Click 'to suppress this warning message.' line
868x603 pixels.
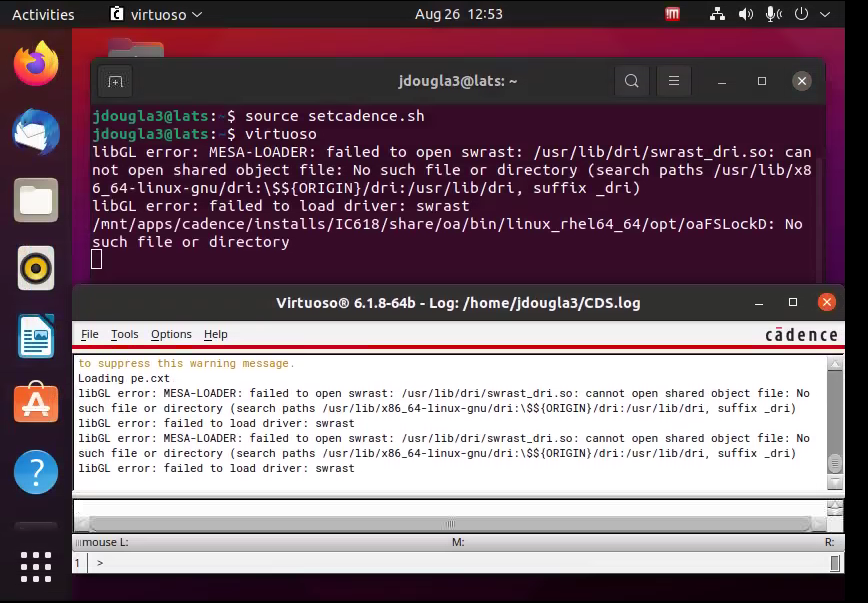click(186, 363)
